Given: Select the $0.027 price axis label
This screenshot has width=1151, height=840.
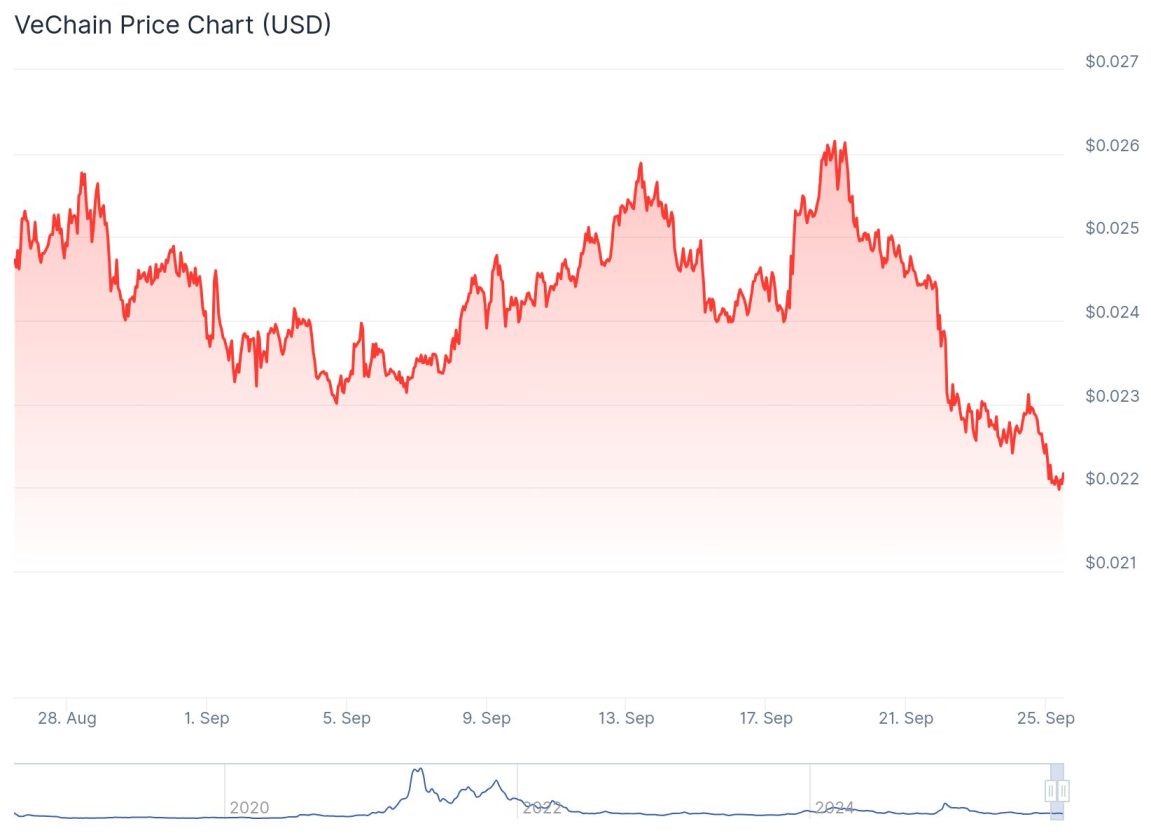Looking at the screenshot, I should tap(1112, 62).
